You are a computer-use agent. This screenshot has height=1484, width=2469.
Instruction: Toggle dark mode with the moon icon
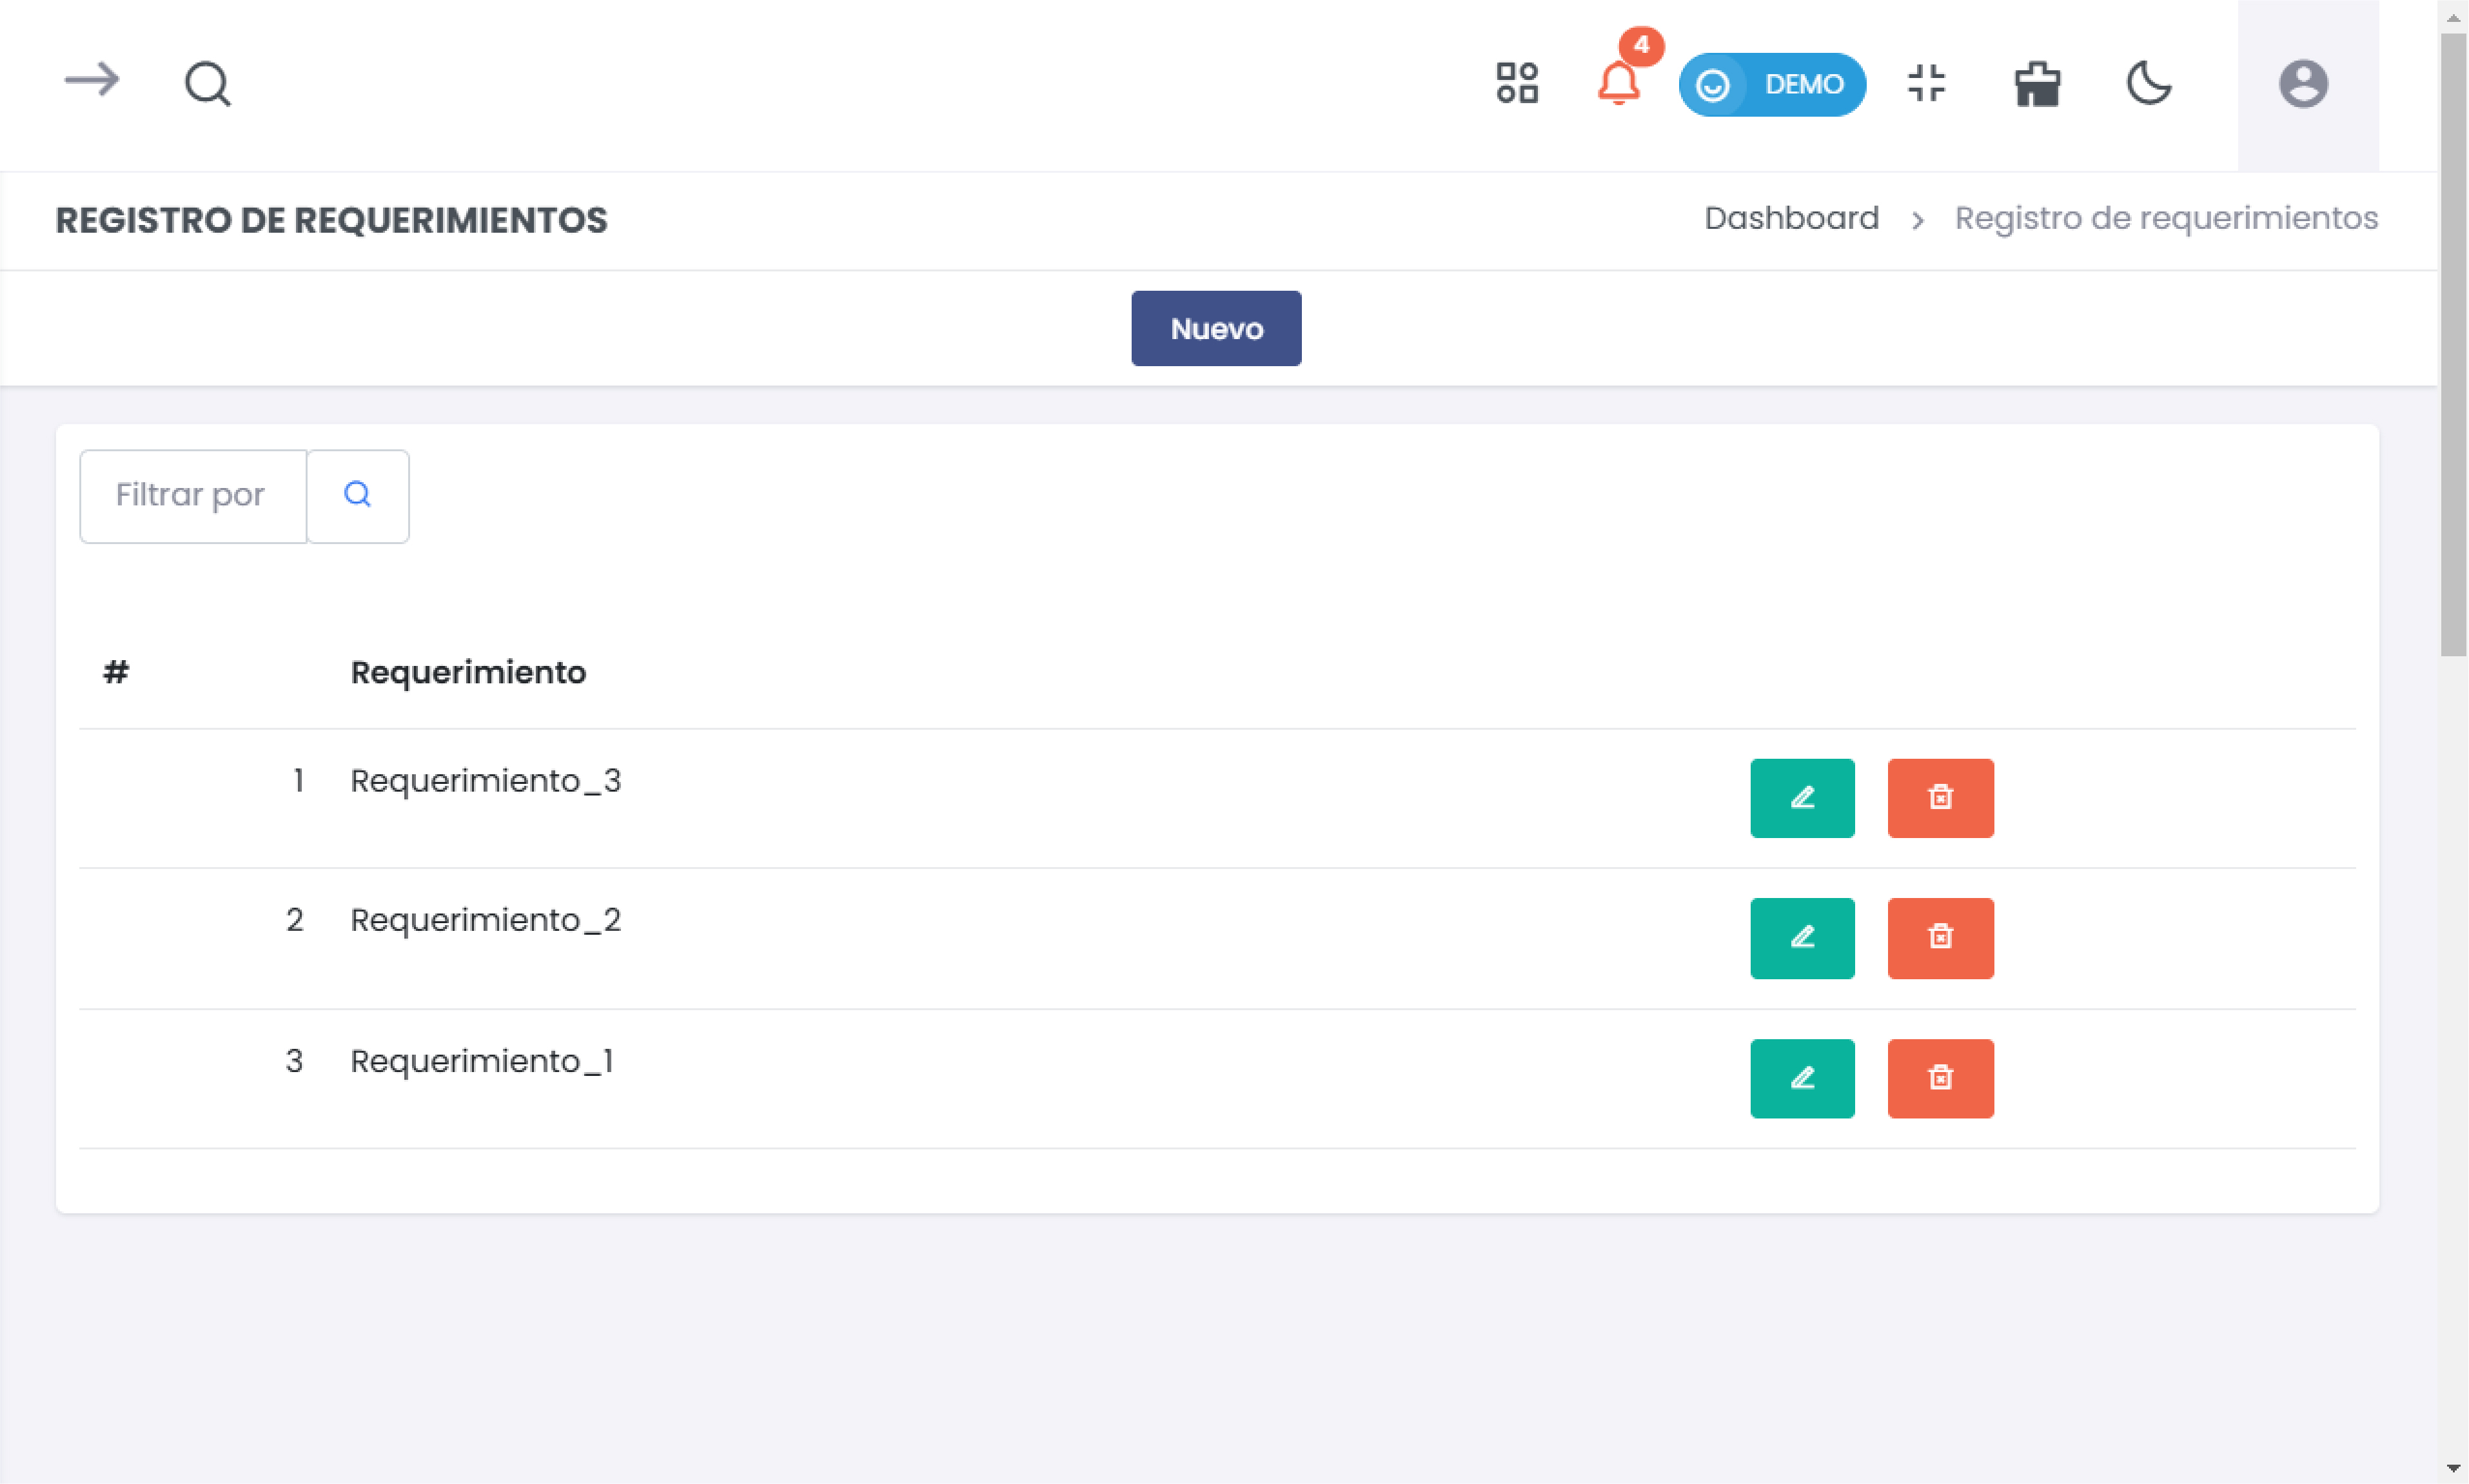click(2148, 83)
